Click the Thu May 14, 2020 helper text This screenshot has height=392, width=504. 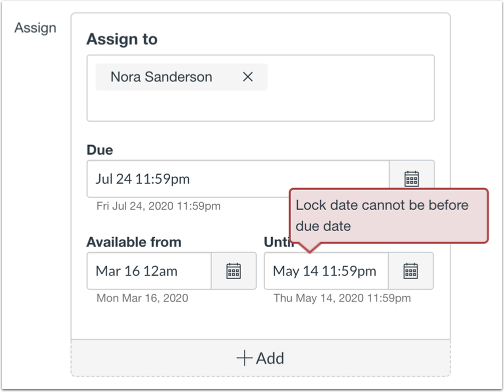tap(342, 298)
